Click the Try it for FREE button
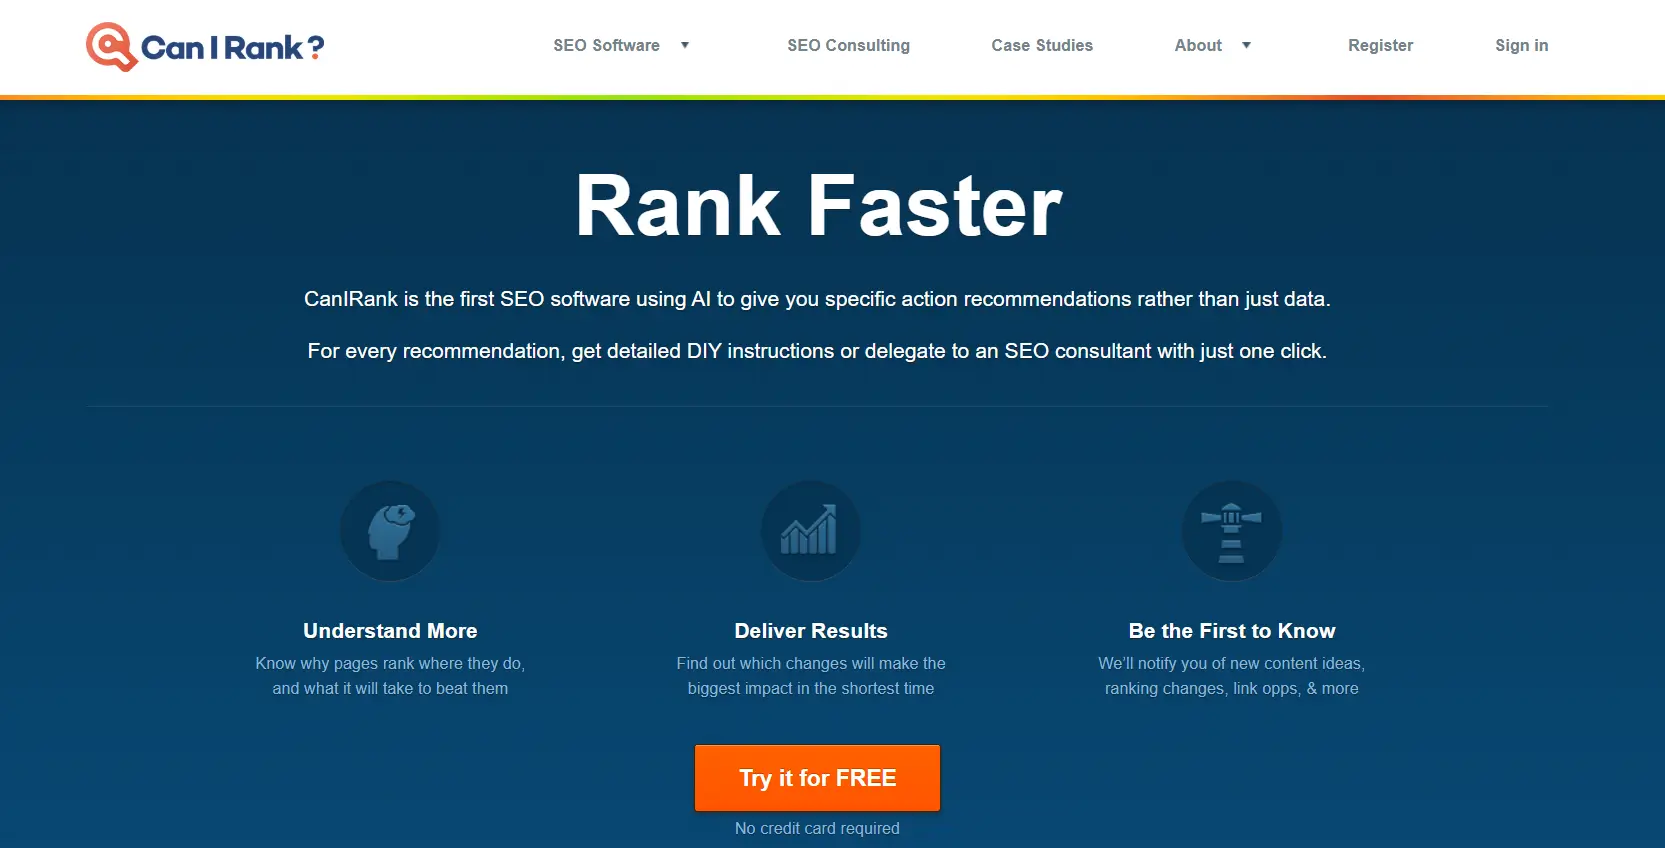Viewport: 1665px width, 848px height. coord(817,778)
